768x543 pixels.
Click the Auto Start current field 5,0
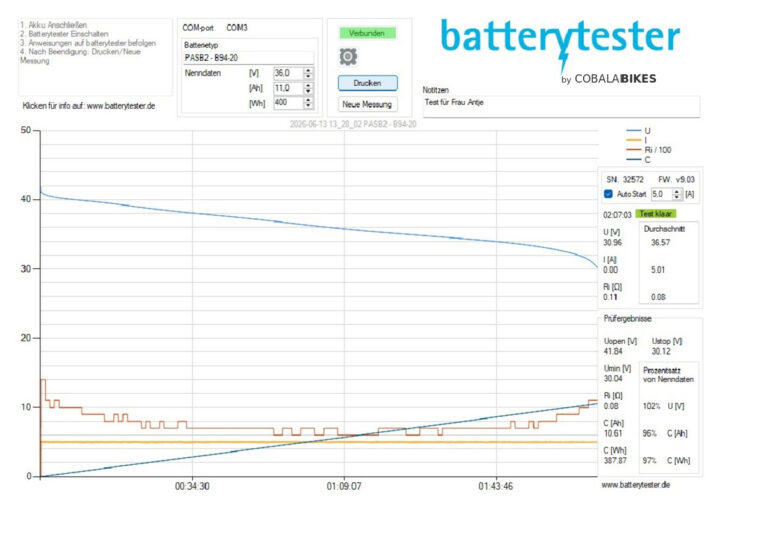[x=662, y=194]
